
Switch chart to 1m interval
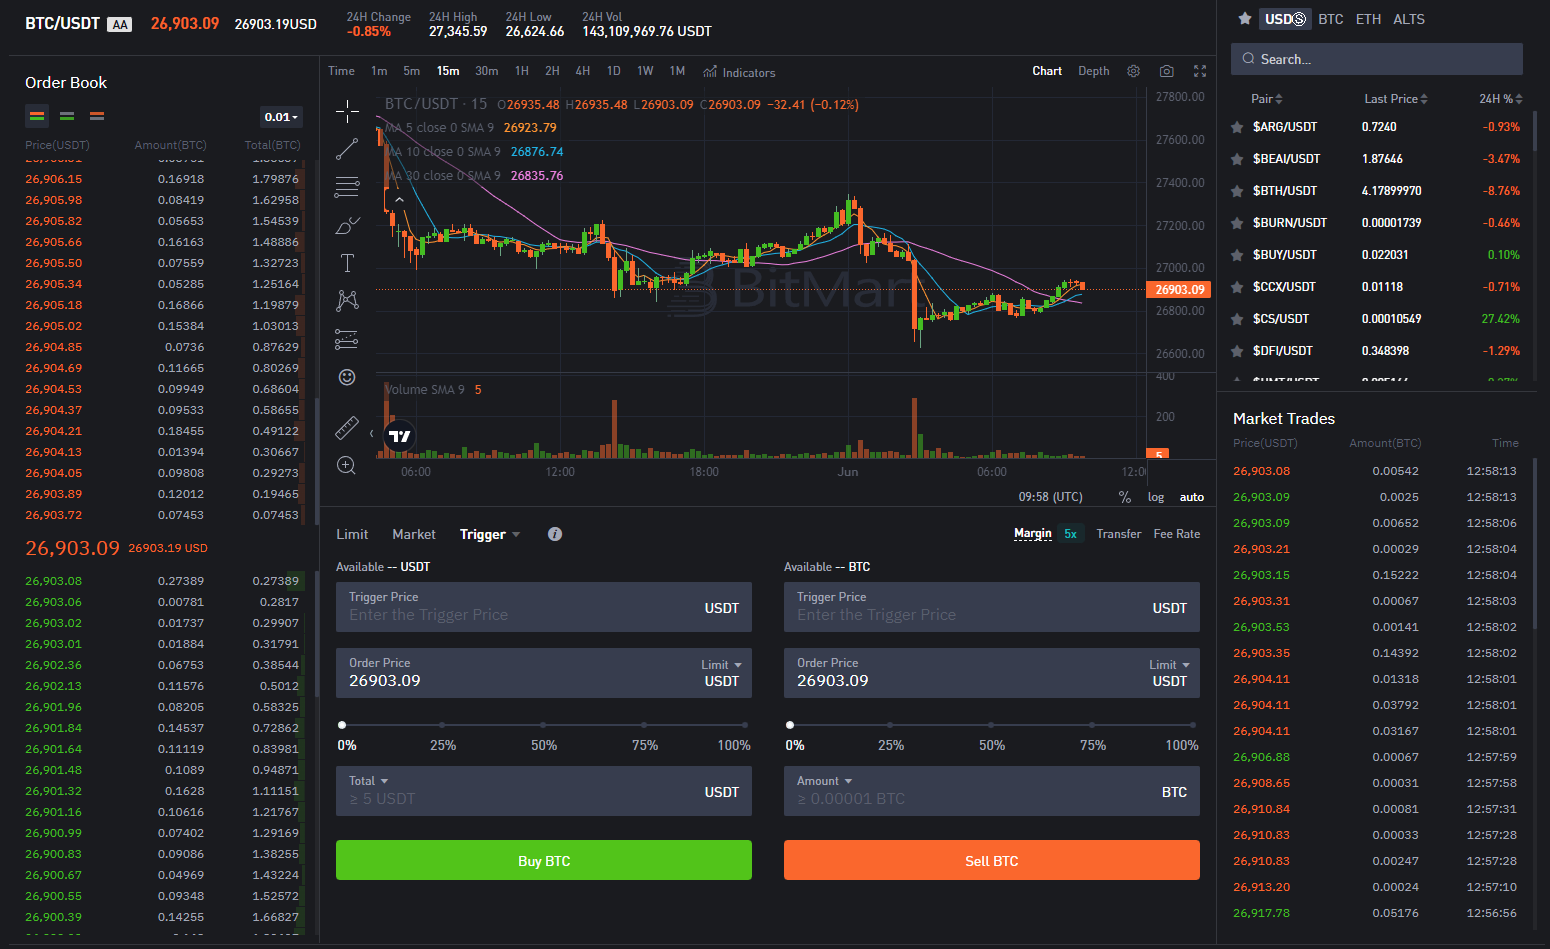click(x=379, y=71)
